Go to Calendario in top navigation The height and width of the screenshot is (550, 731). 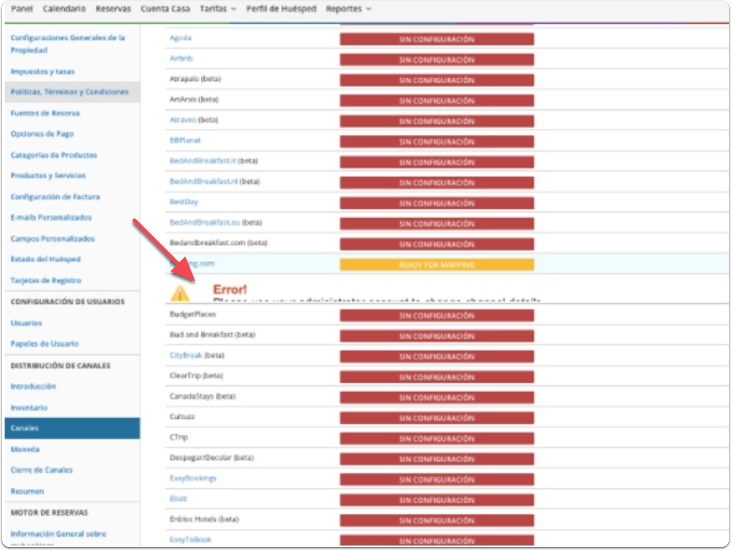click(64, 8)
